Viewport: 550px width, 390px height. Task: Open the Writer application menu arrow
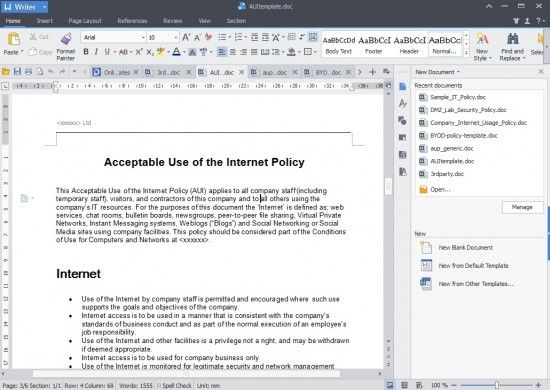point(45,7)
